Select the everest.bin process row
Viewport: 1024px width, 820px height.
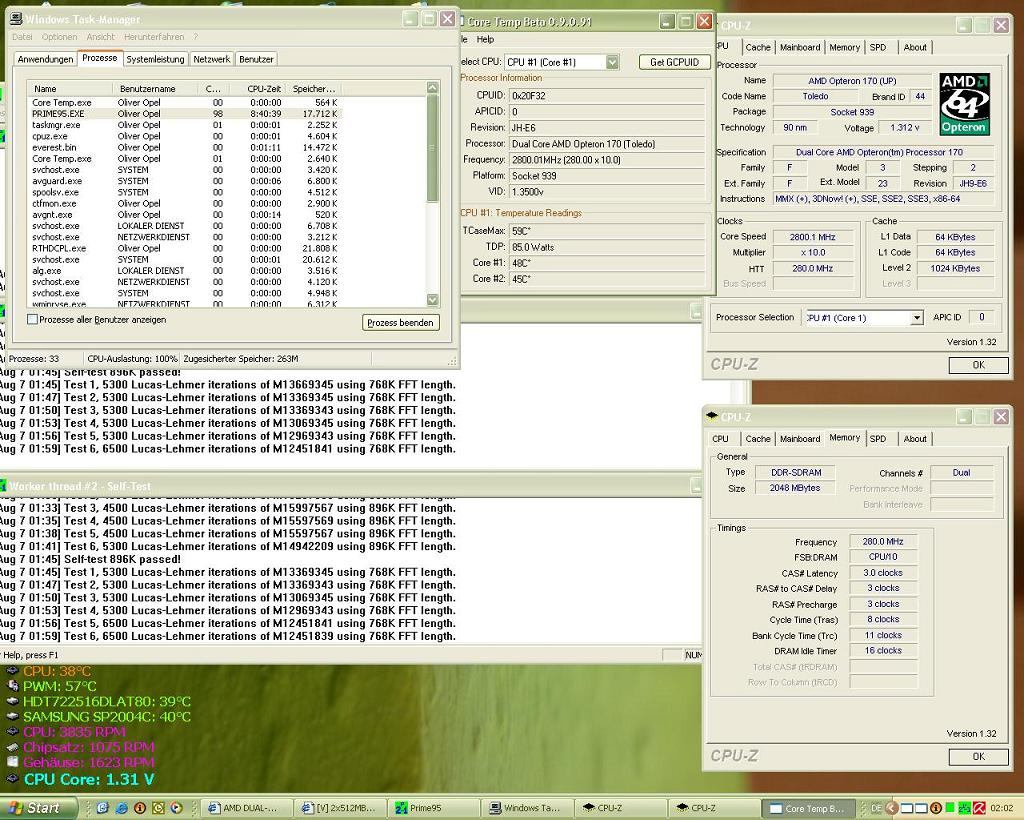point(185,148)
